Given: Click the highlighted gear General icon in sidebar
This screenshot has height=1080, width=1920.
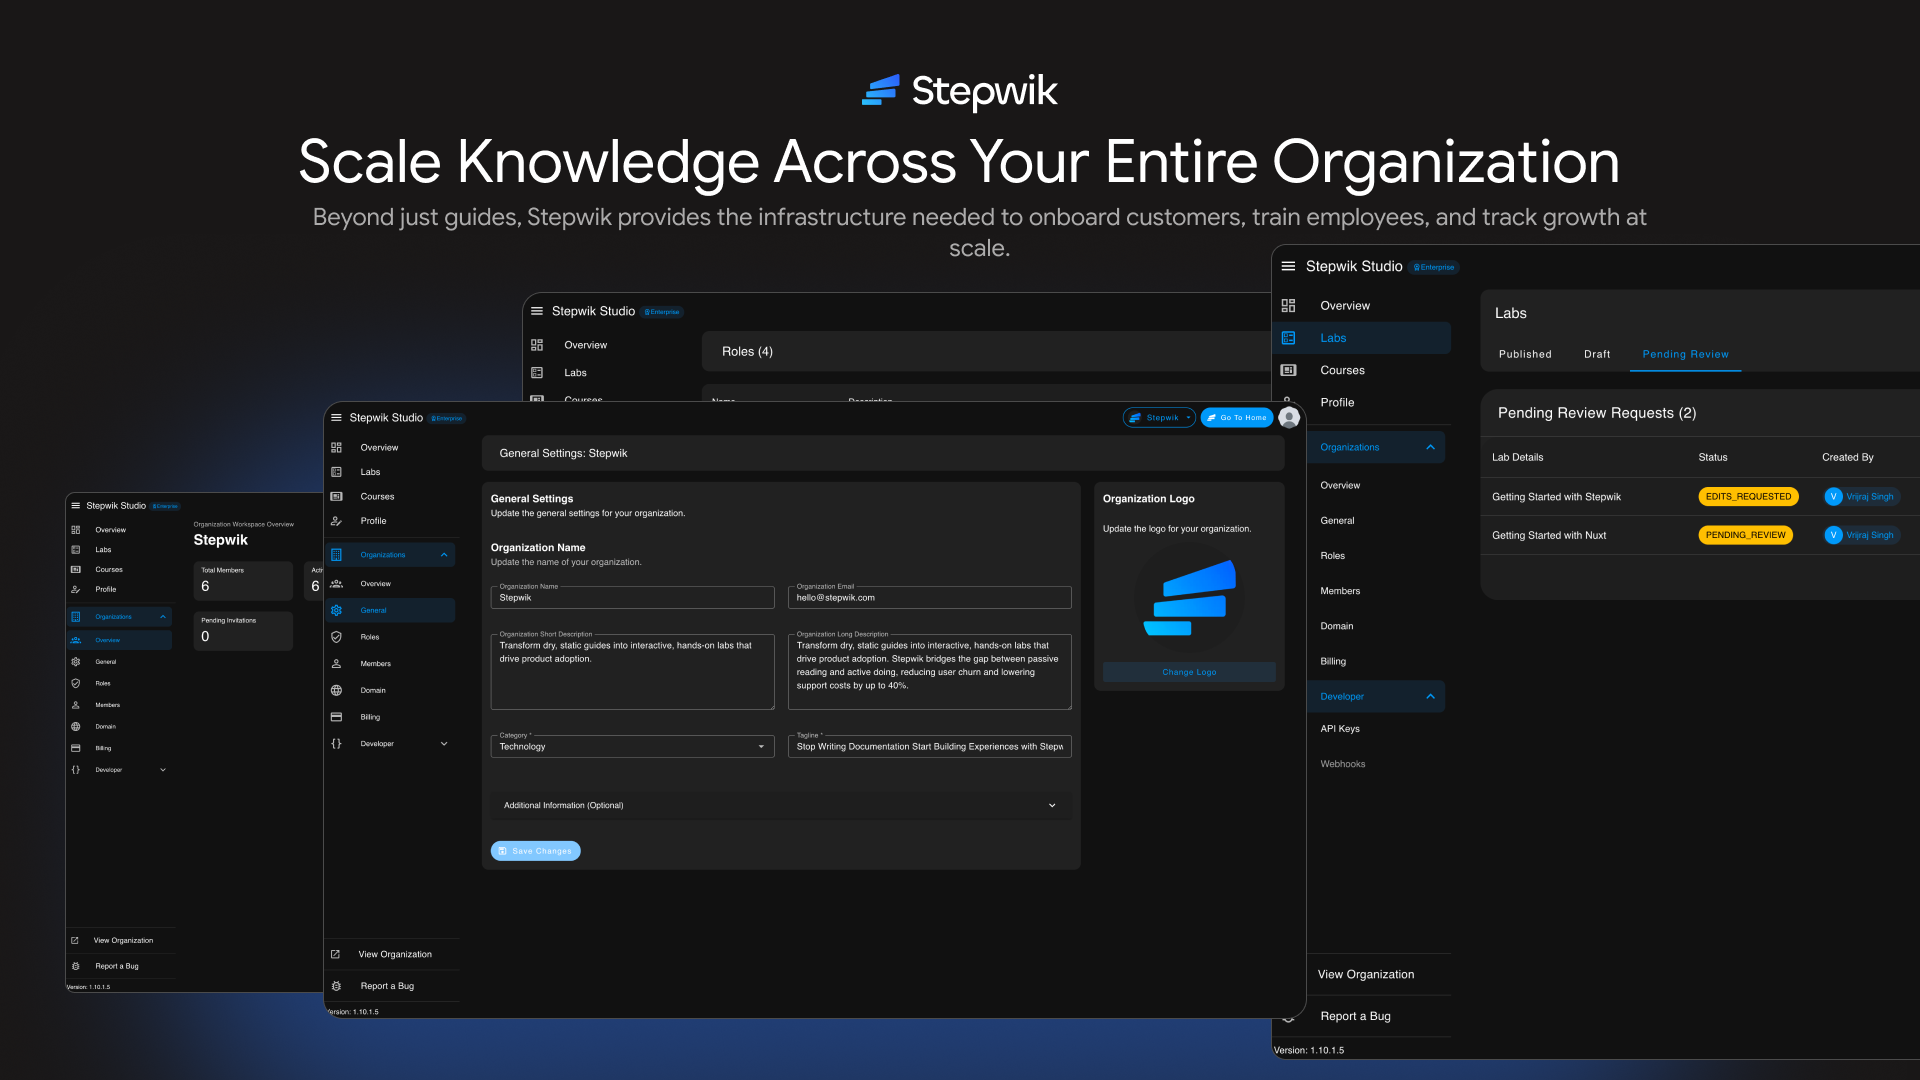Looking at the screenshot, I should pos(337,611).
